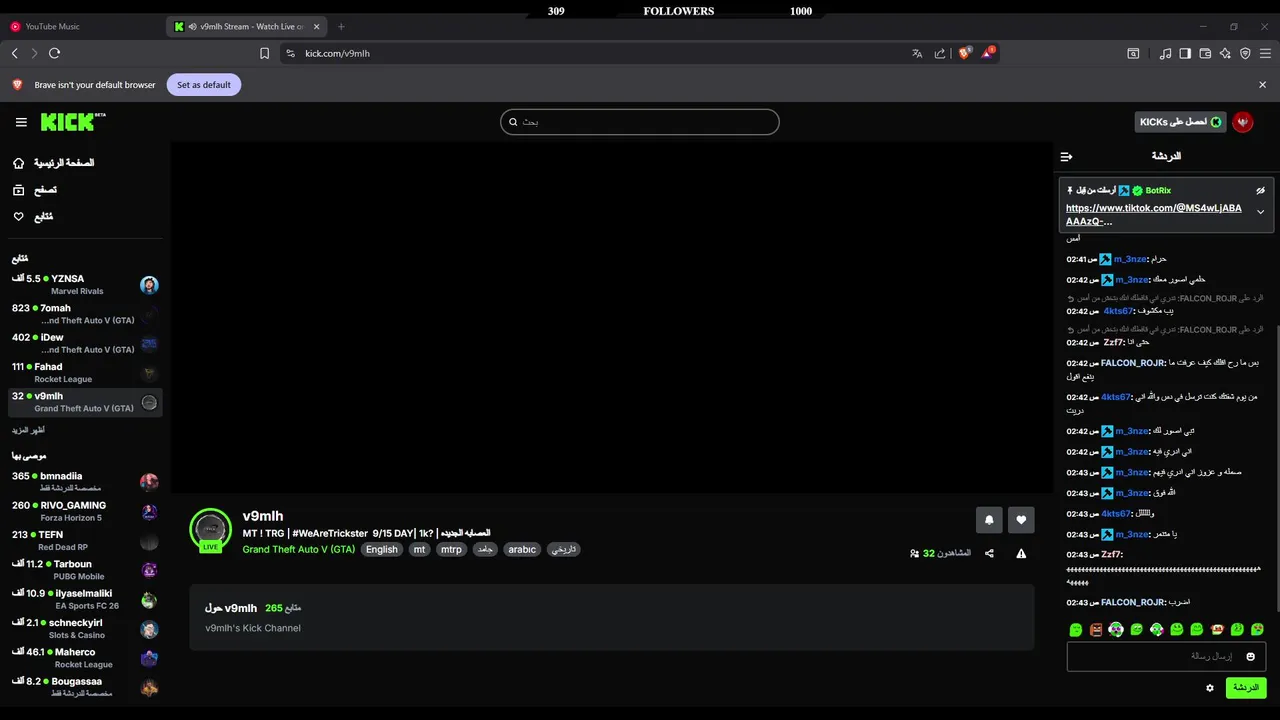Collapse the chat panel using the arrow icon
The height and width of the screenshot is (720, 1280).
coord(1066,156)
